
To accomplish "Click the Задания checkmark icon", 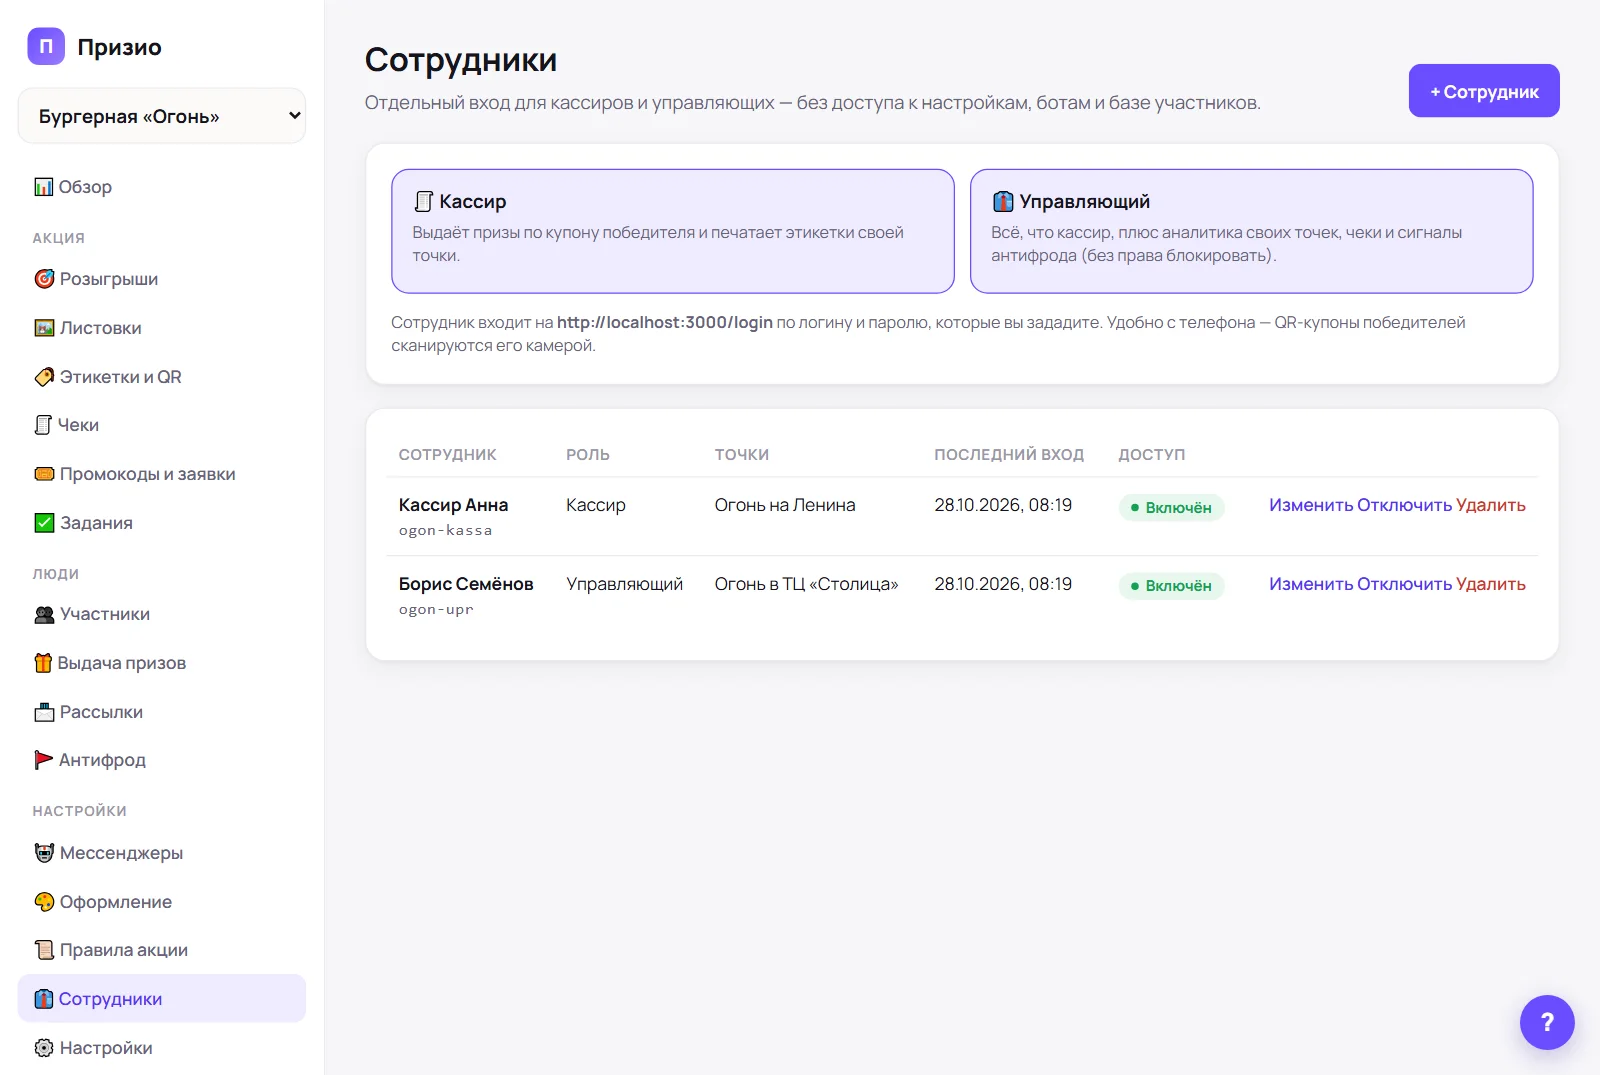I will 44,523.
